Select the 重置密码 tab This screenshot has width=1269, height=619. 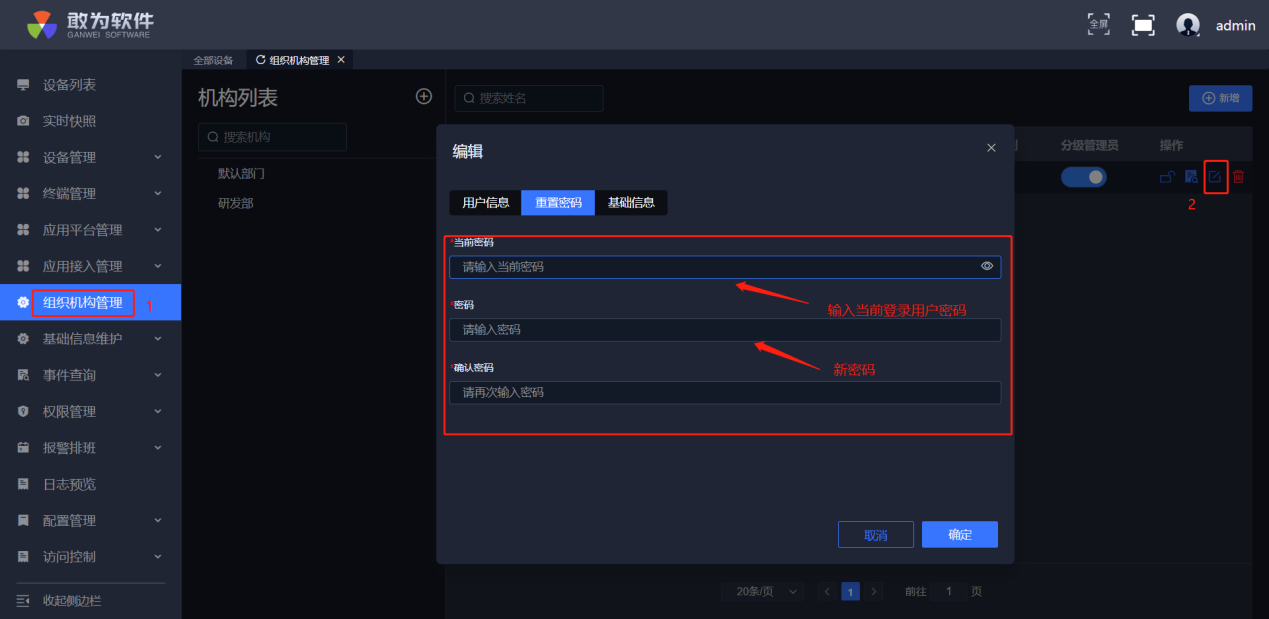[558, 202]
